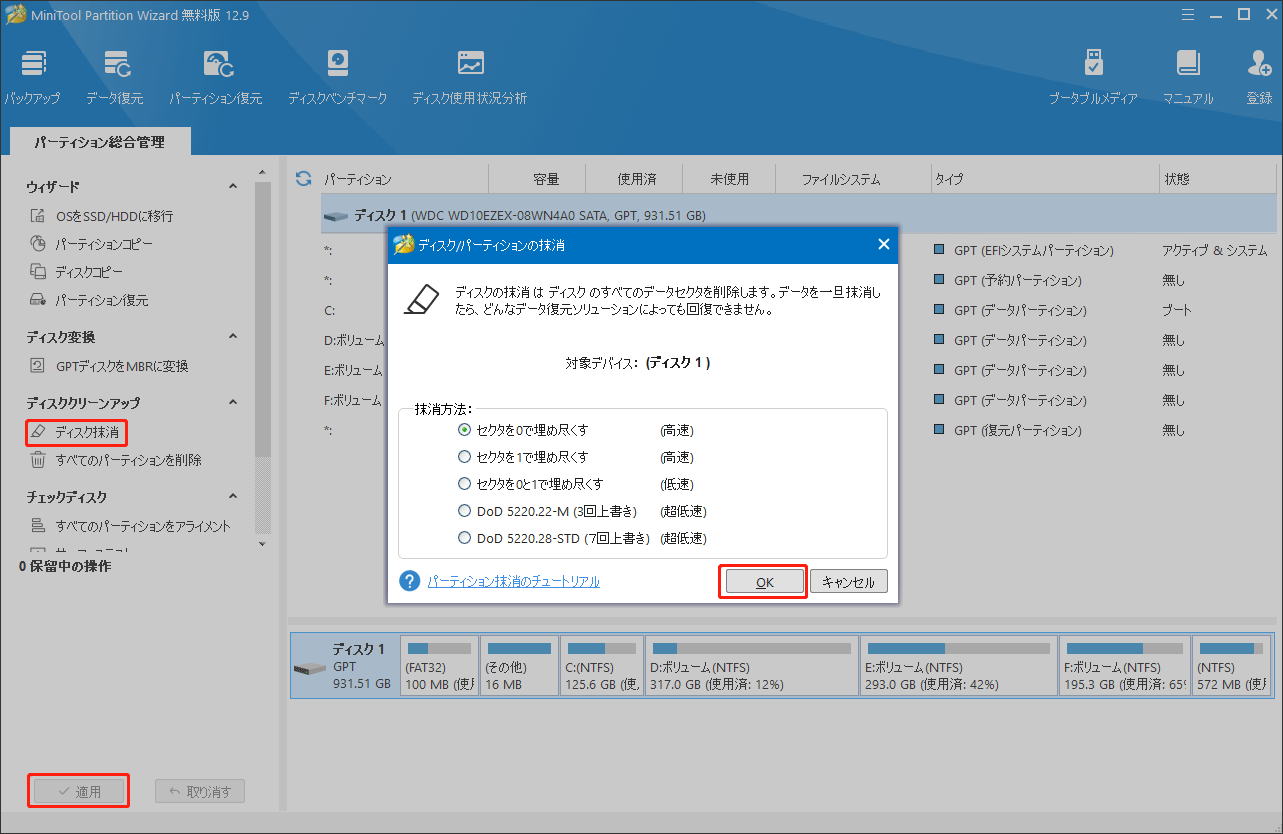Open パーティション抹消のチュートリアル link
This screenshot has width=1283, height=834.
(x=513, y=581)
